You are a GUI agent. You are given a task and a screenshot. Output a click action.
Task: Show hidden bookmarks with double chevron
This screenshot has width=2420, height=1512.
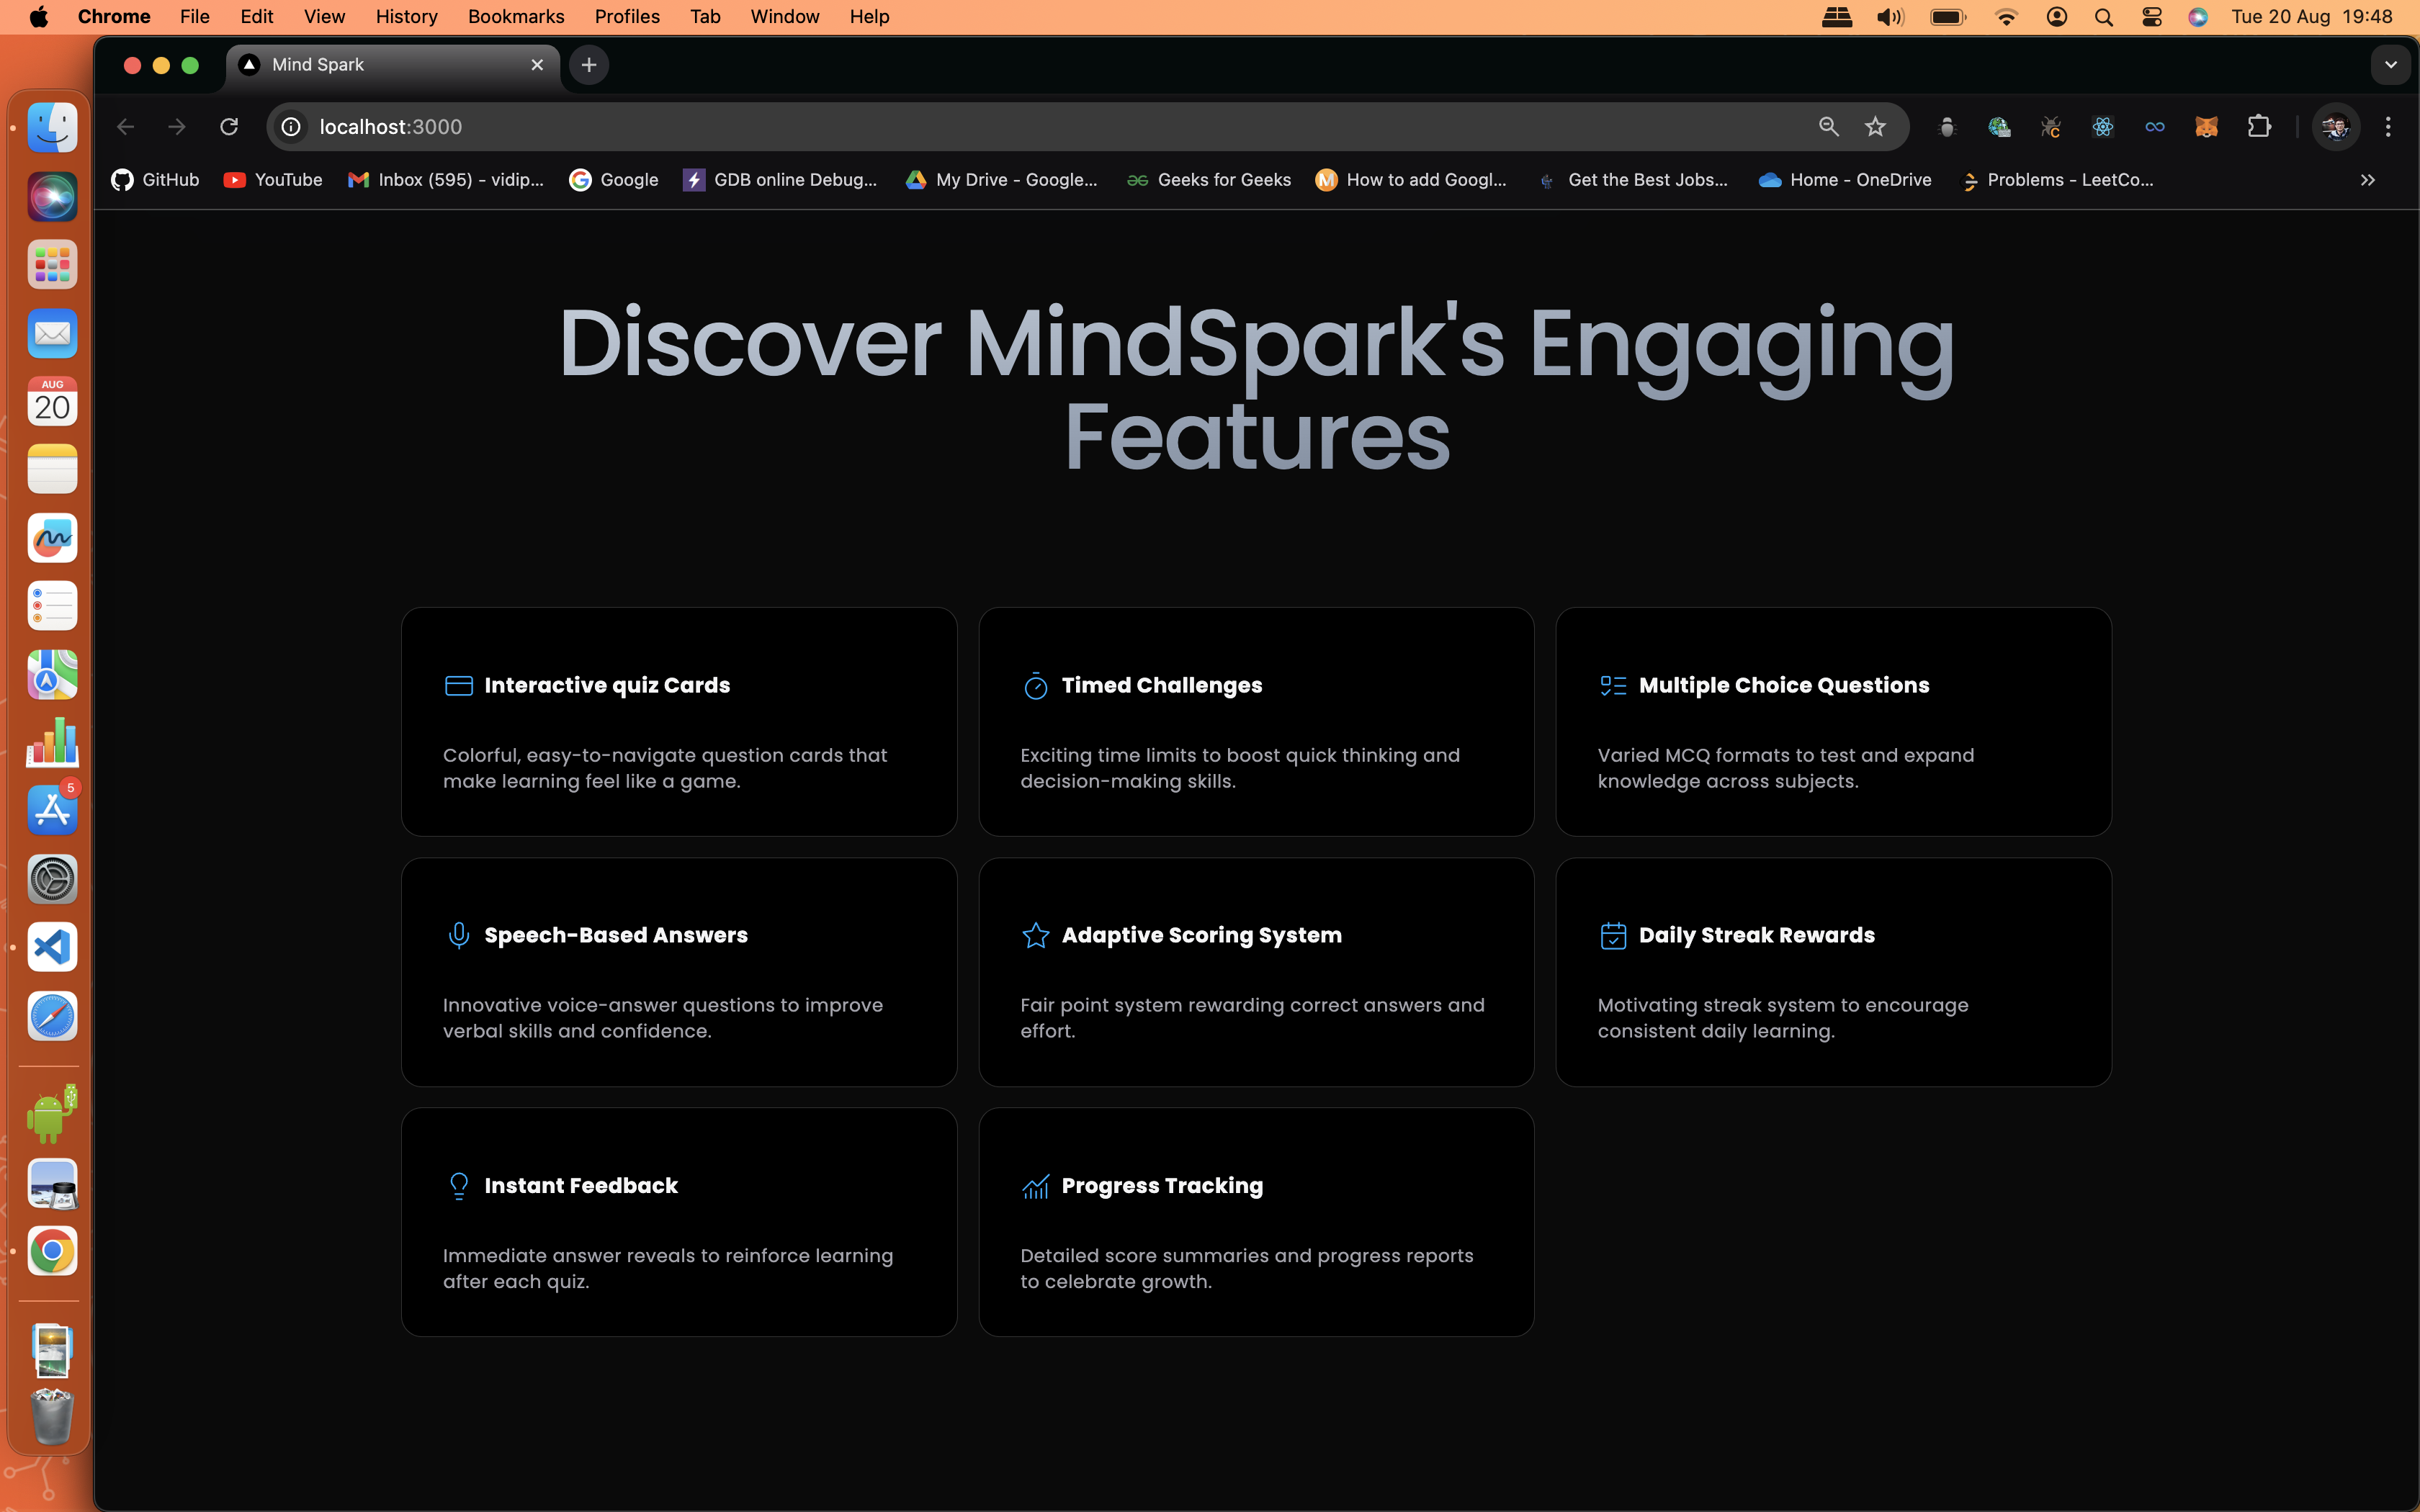2367,180
